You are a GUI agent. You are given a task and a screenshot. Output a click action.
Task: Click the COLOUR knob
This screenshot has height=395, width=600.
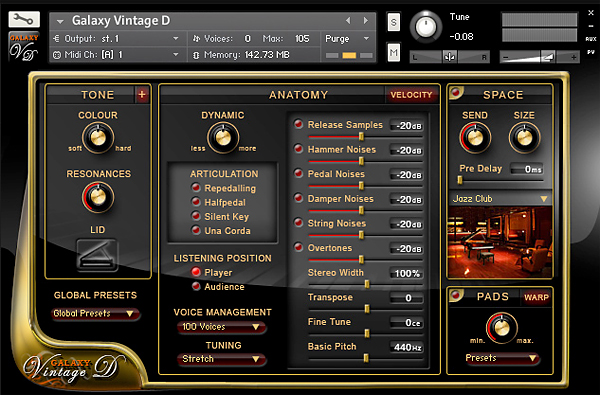pyautogui.click(x=98, y=138)
